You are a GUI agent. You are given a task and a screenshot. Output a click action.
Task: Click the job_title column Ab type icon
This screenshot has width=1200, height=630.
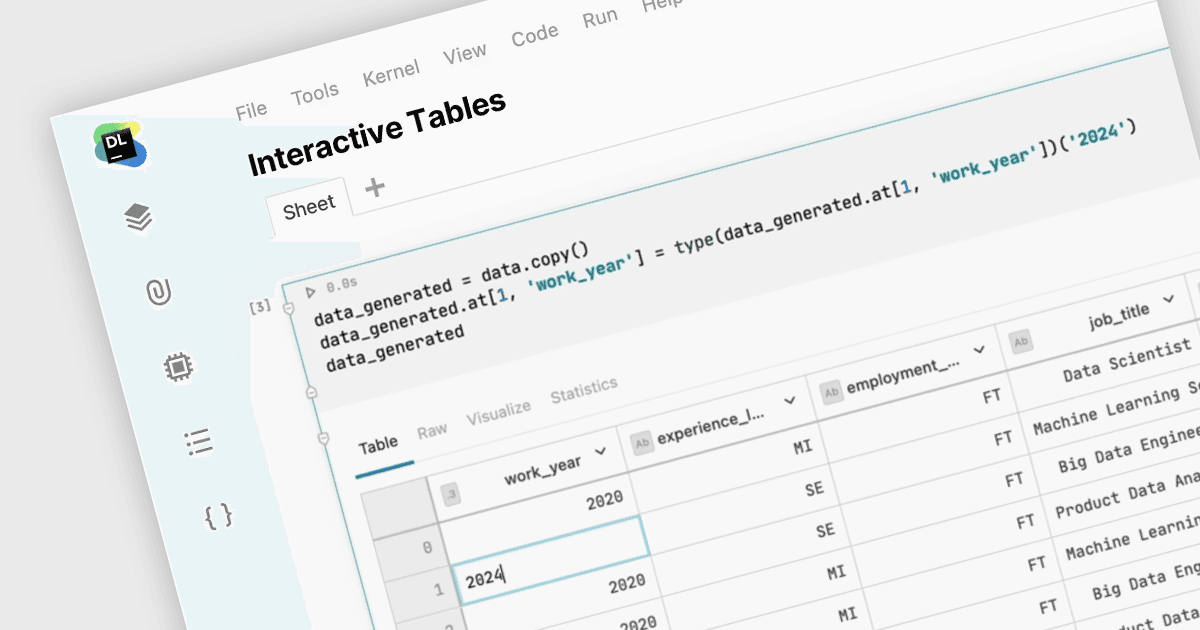[1021, 343]
